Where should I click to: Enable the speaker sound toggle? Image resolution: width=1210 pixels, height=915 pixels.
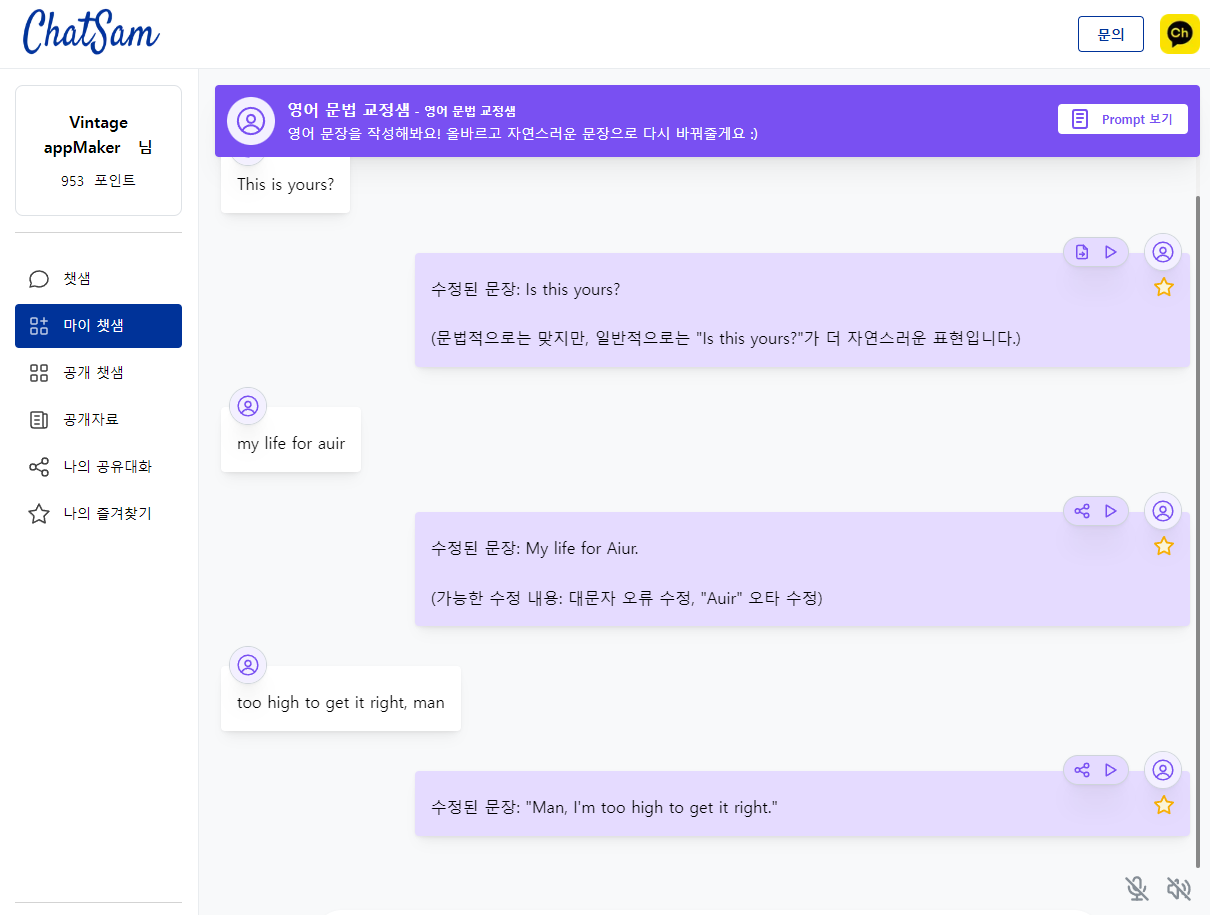[x=1178, y=888]
